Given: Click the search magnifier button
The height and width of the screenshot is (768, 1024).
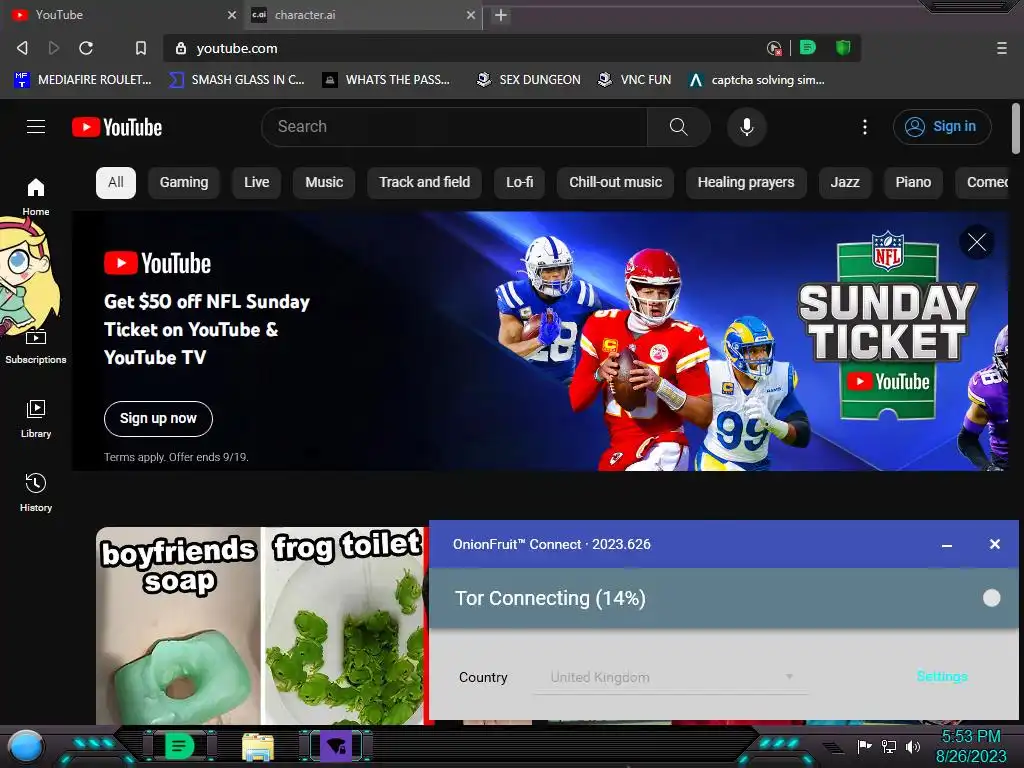Looking at the screenshot, I should point(679,127).
